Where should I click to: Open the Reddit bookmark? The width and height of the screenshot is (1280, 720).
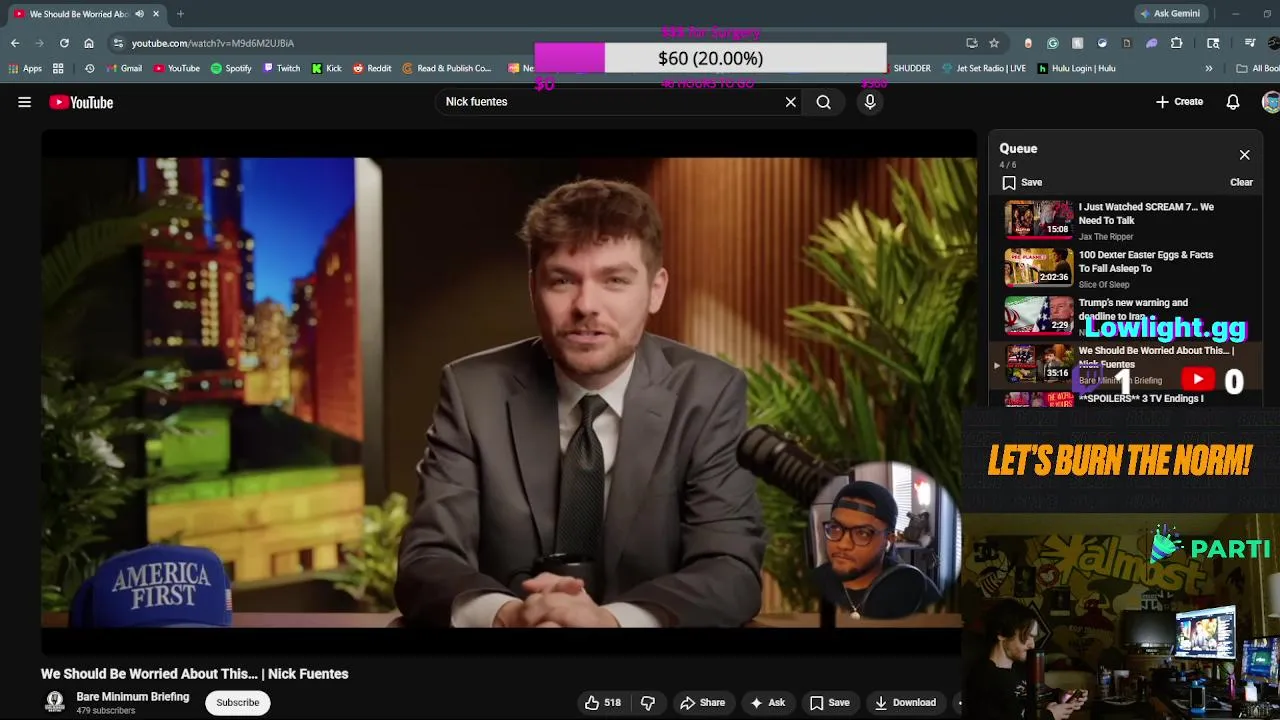click(x=372, y=69)
